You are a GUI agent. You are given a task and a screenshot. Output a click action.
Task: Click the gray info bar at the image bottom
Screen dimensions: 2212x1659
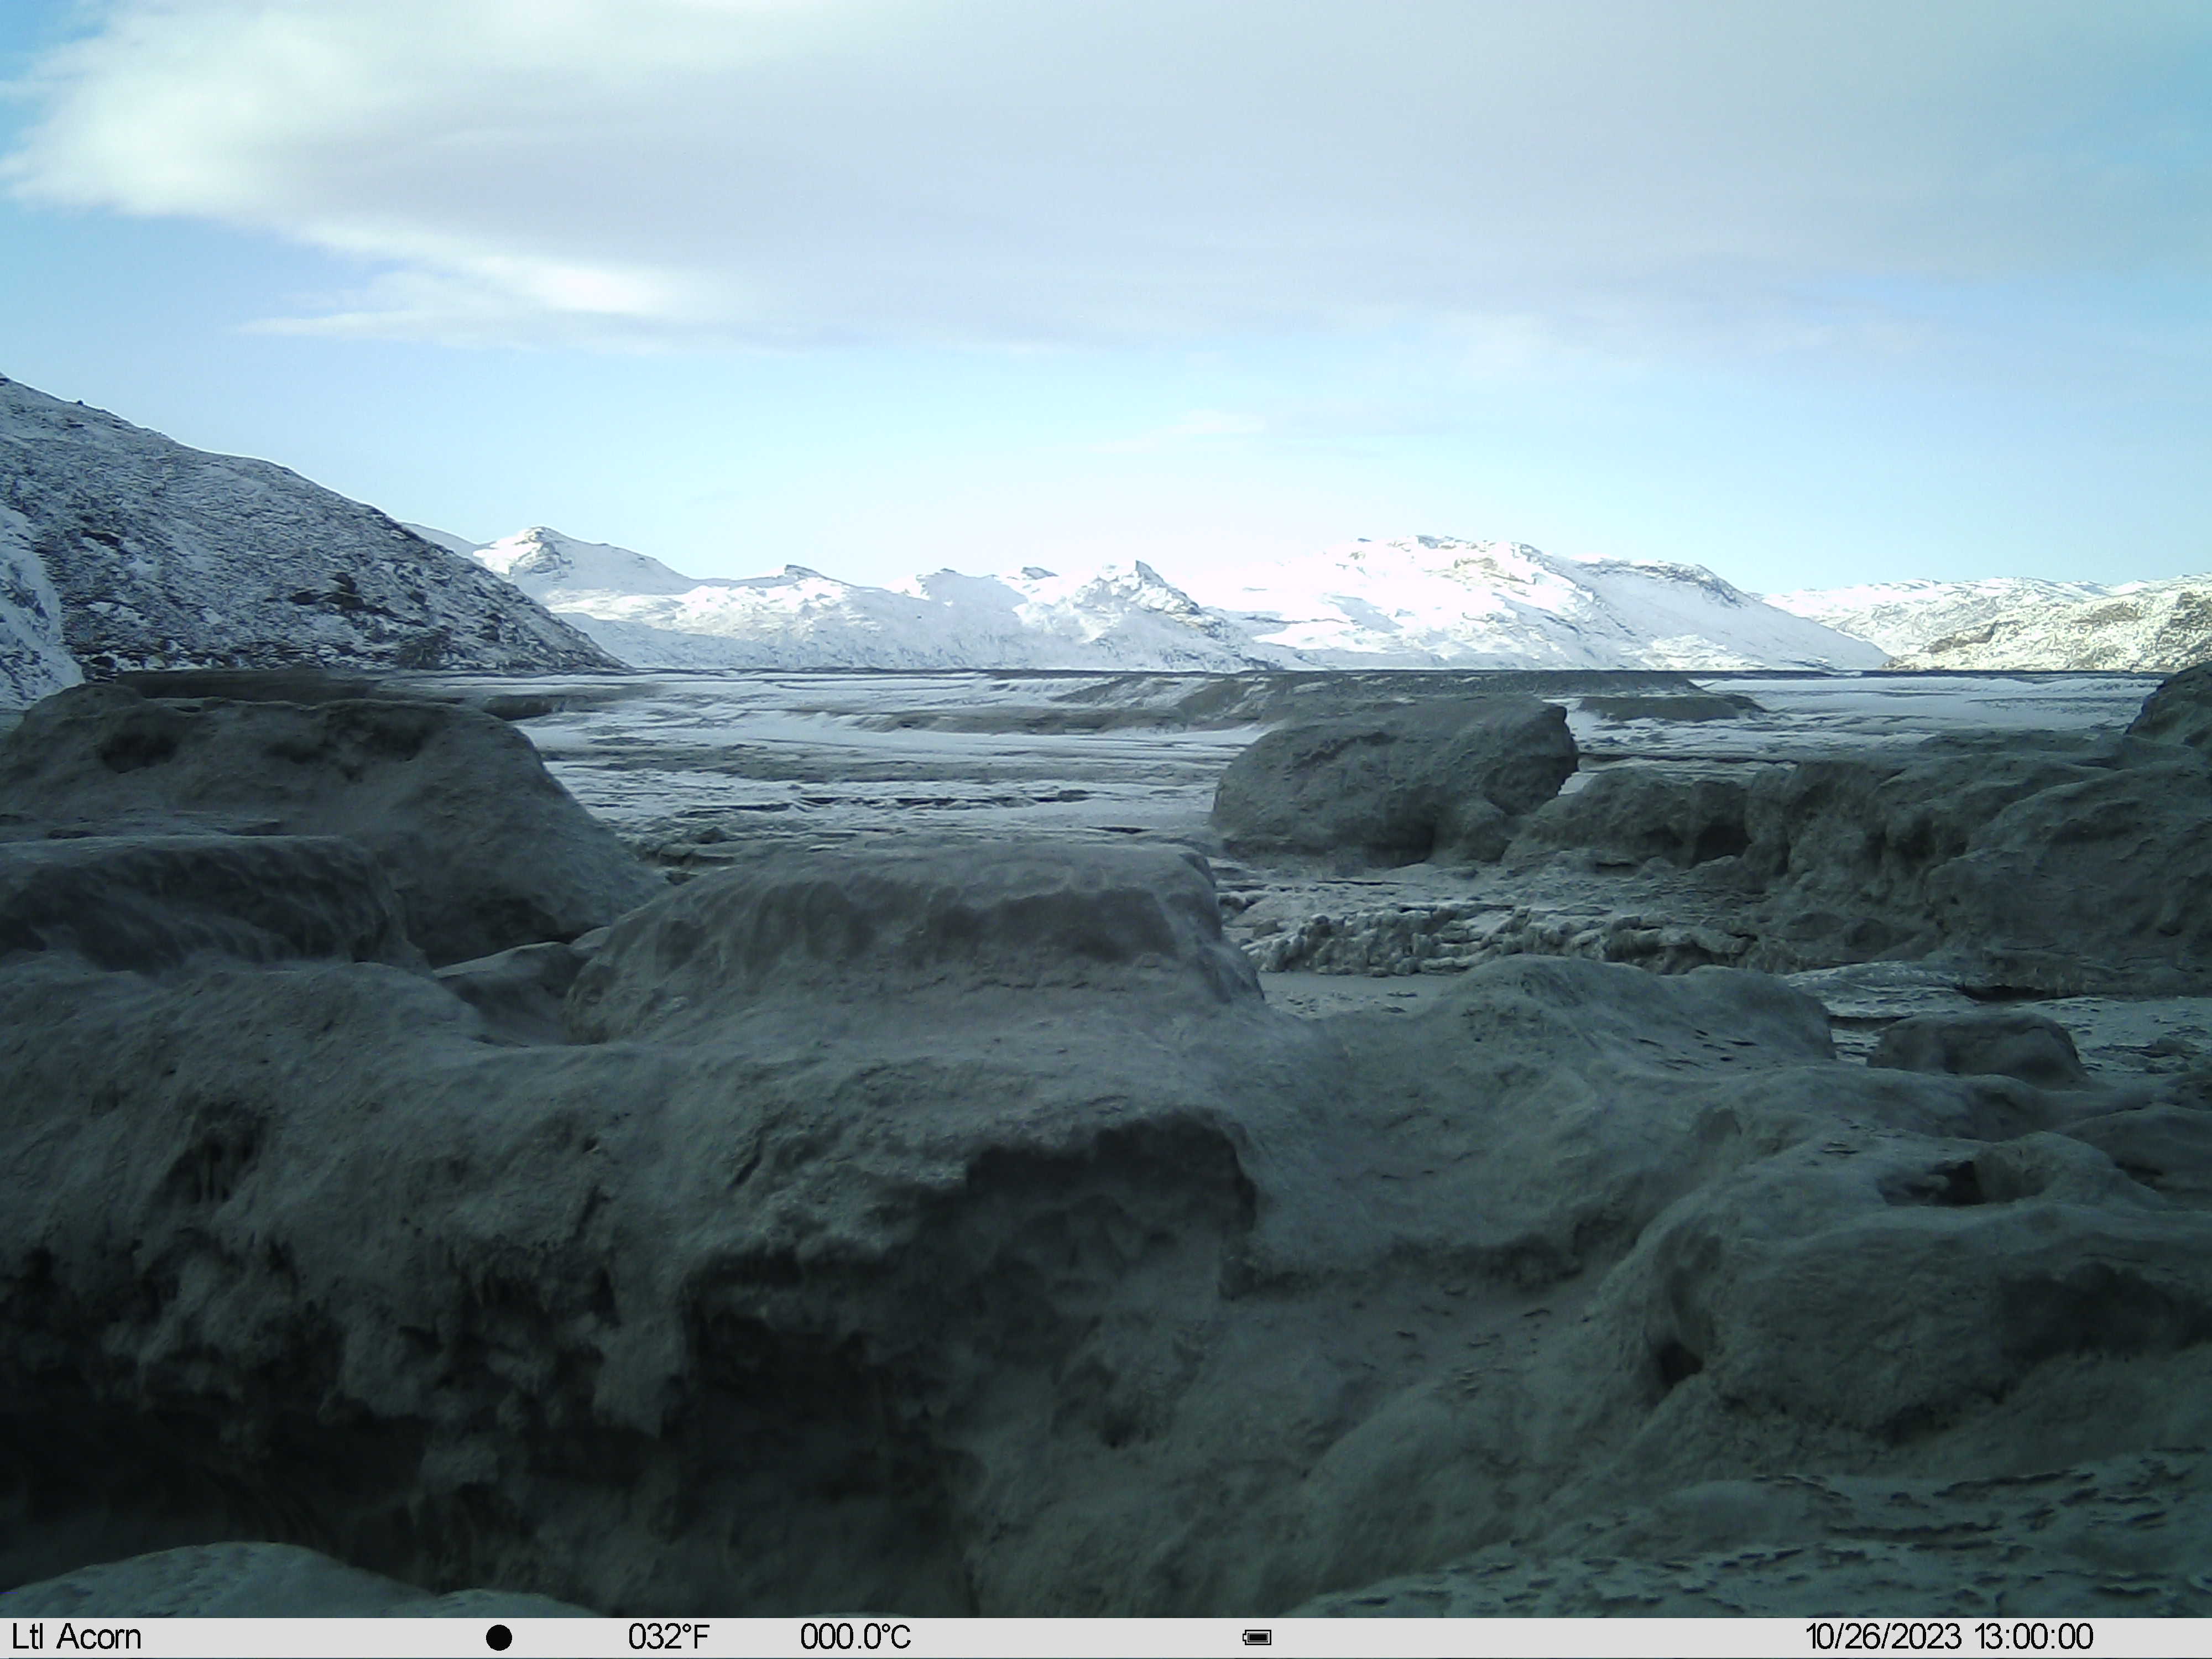tap(1106, 1638)
